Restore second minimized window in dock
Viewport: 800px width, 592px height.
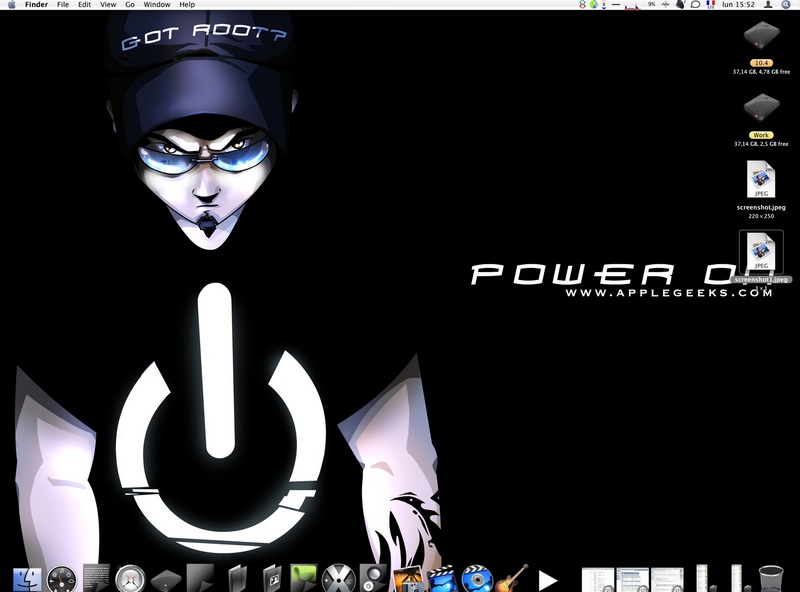(633, 580)
